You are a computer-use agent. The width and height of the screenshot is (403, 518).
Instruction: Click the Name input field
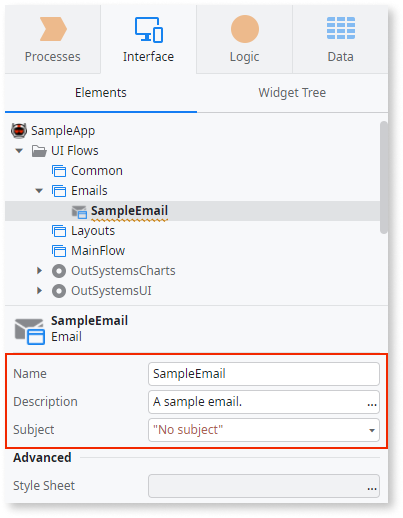point(264,374)
